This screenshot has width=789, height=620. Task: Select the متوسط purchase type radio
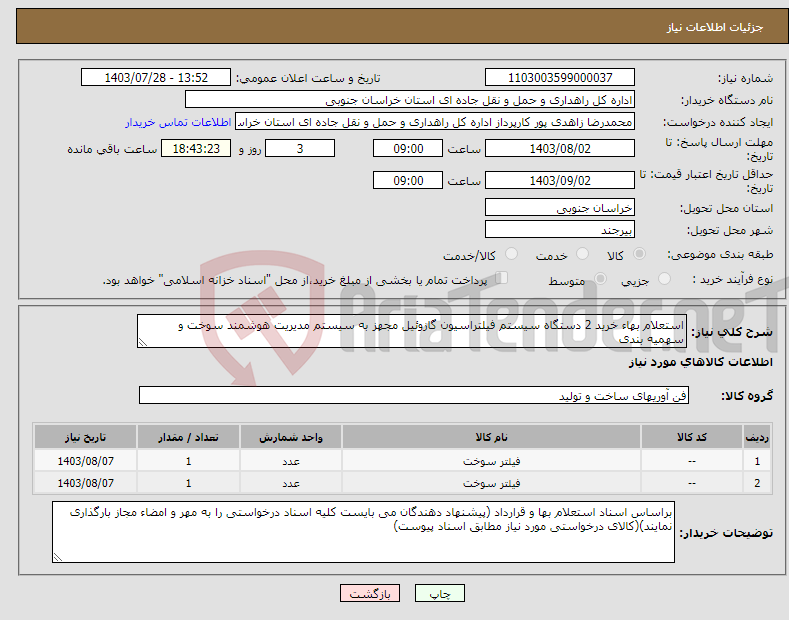click(600, 279)
